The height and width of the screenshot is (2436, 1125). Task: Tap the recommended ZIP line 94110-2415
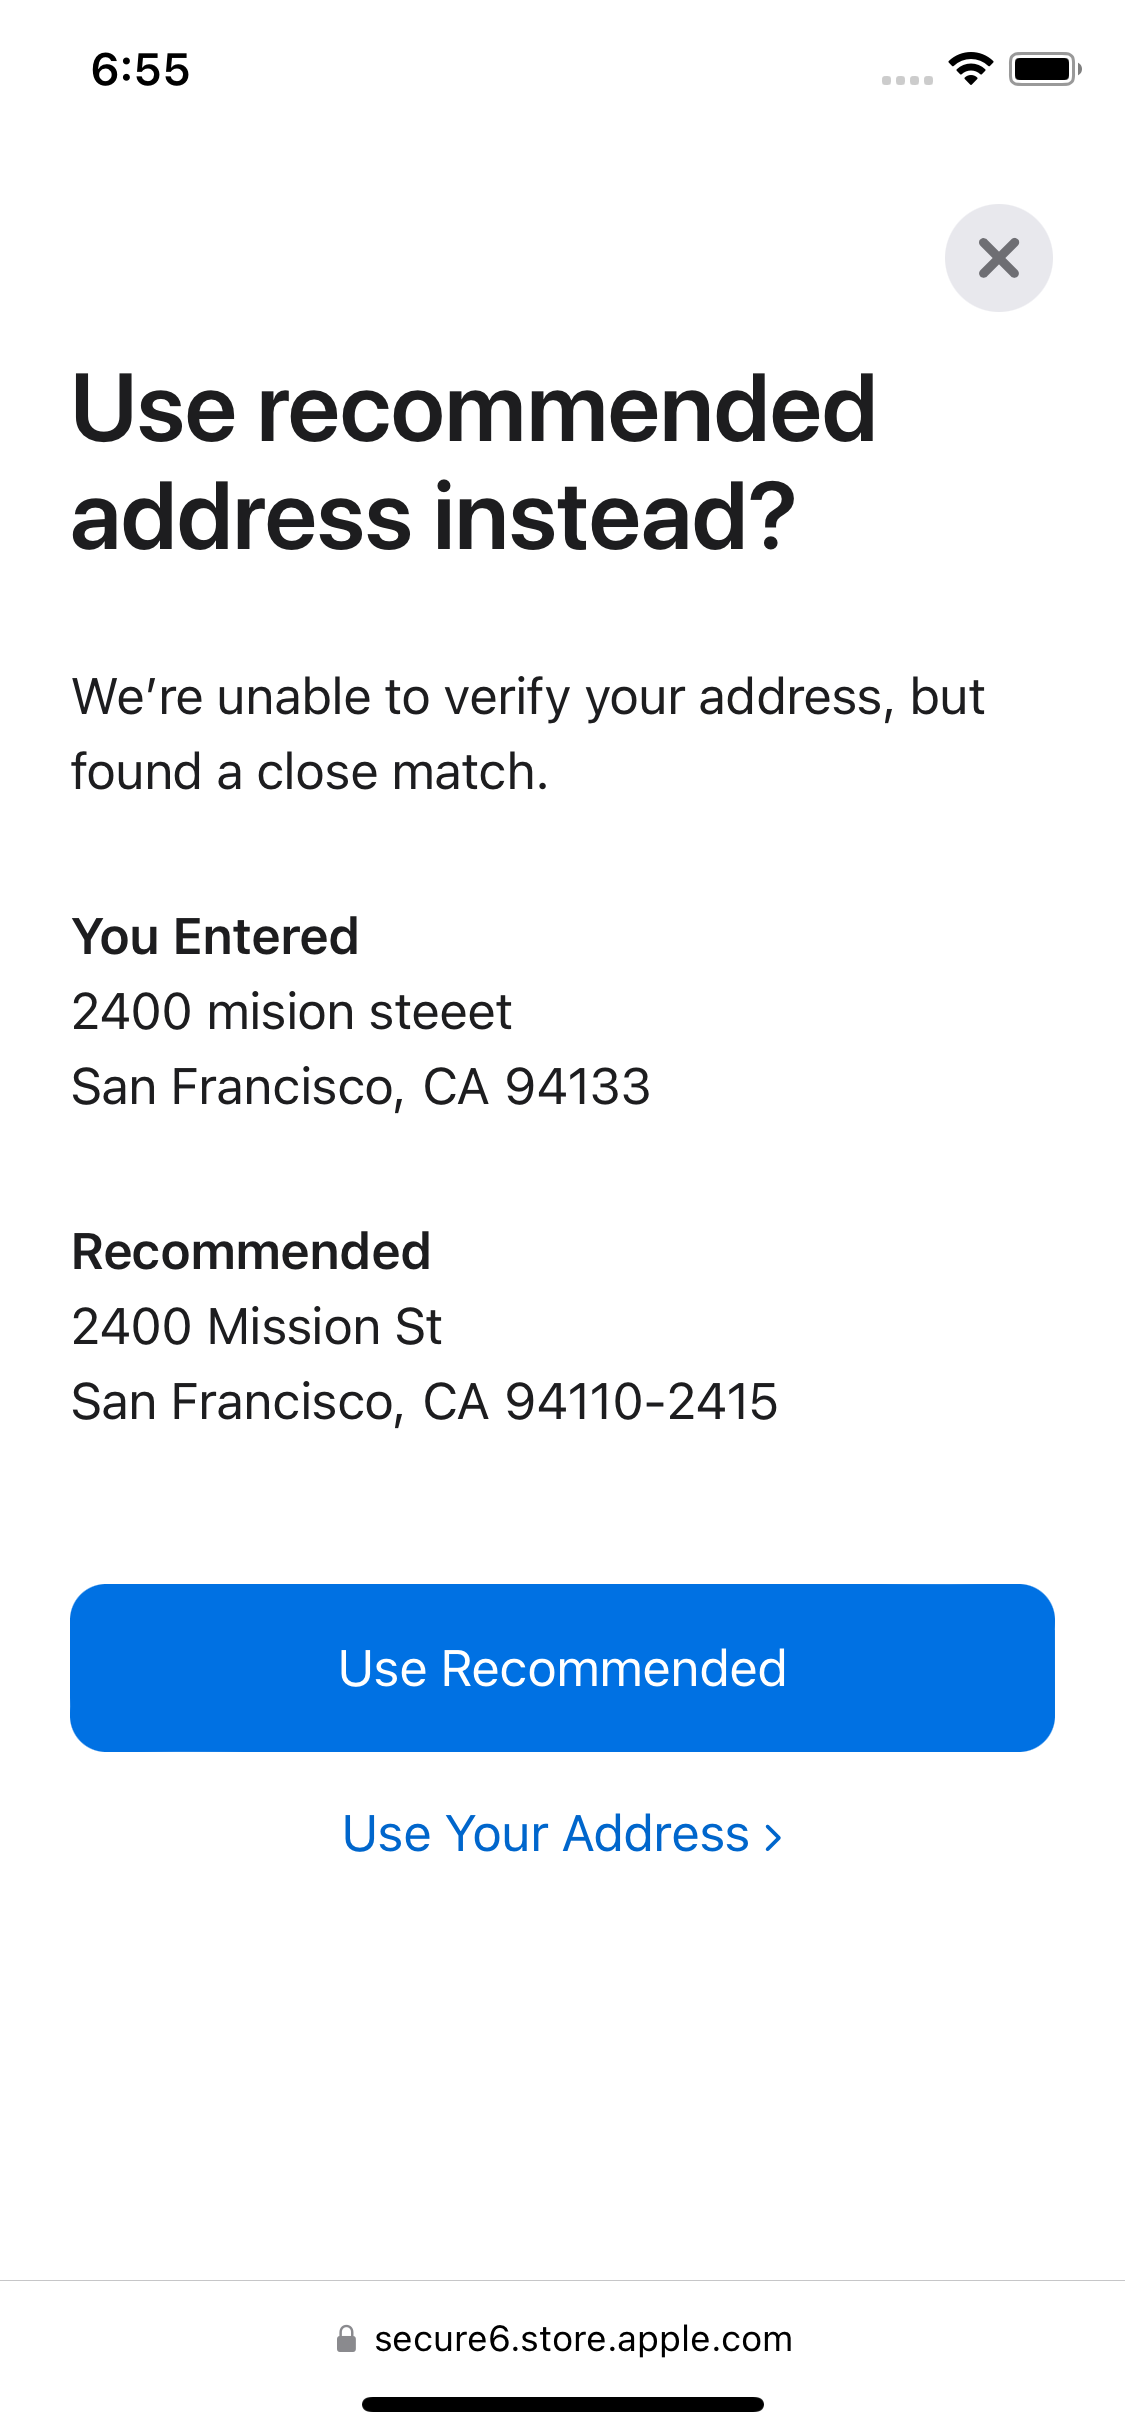[x=424, y=1402]
